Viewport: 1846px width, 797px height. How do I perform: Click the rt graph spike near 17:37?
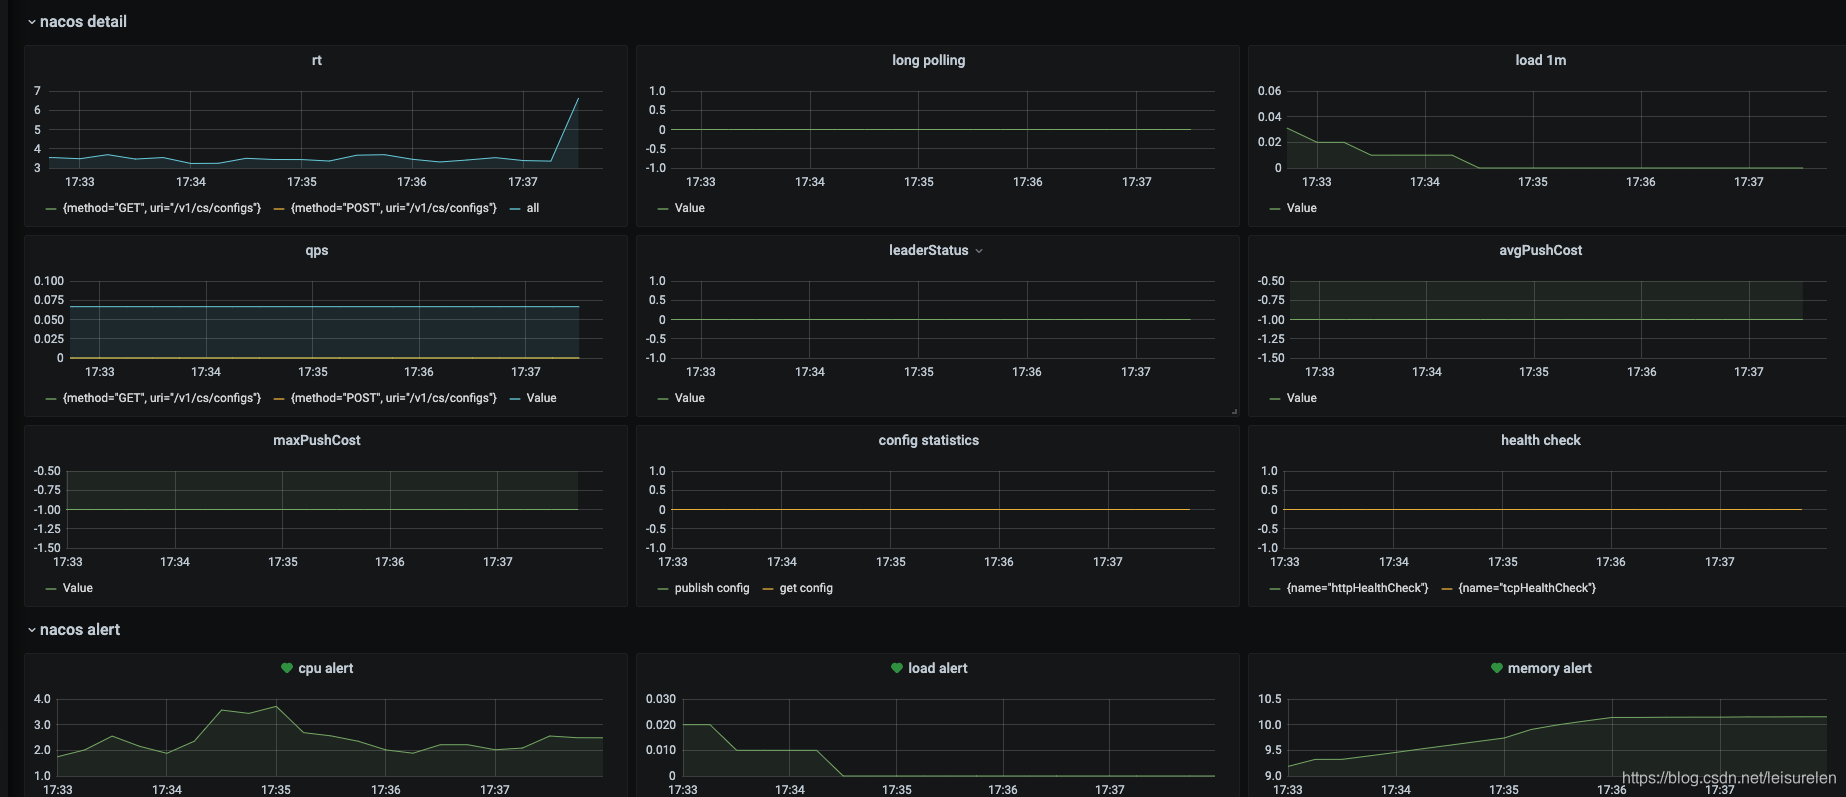tap(578, 98)
